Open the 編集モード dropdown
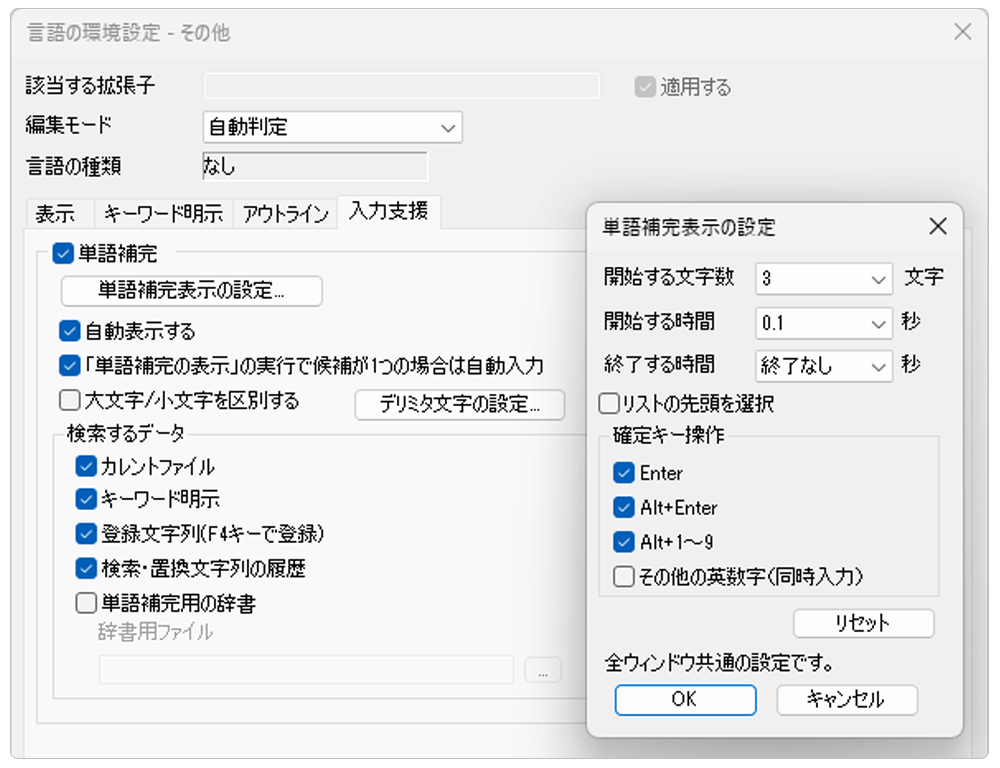 tap(332, 127)
